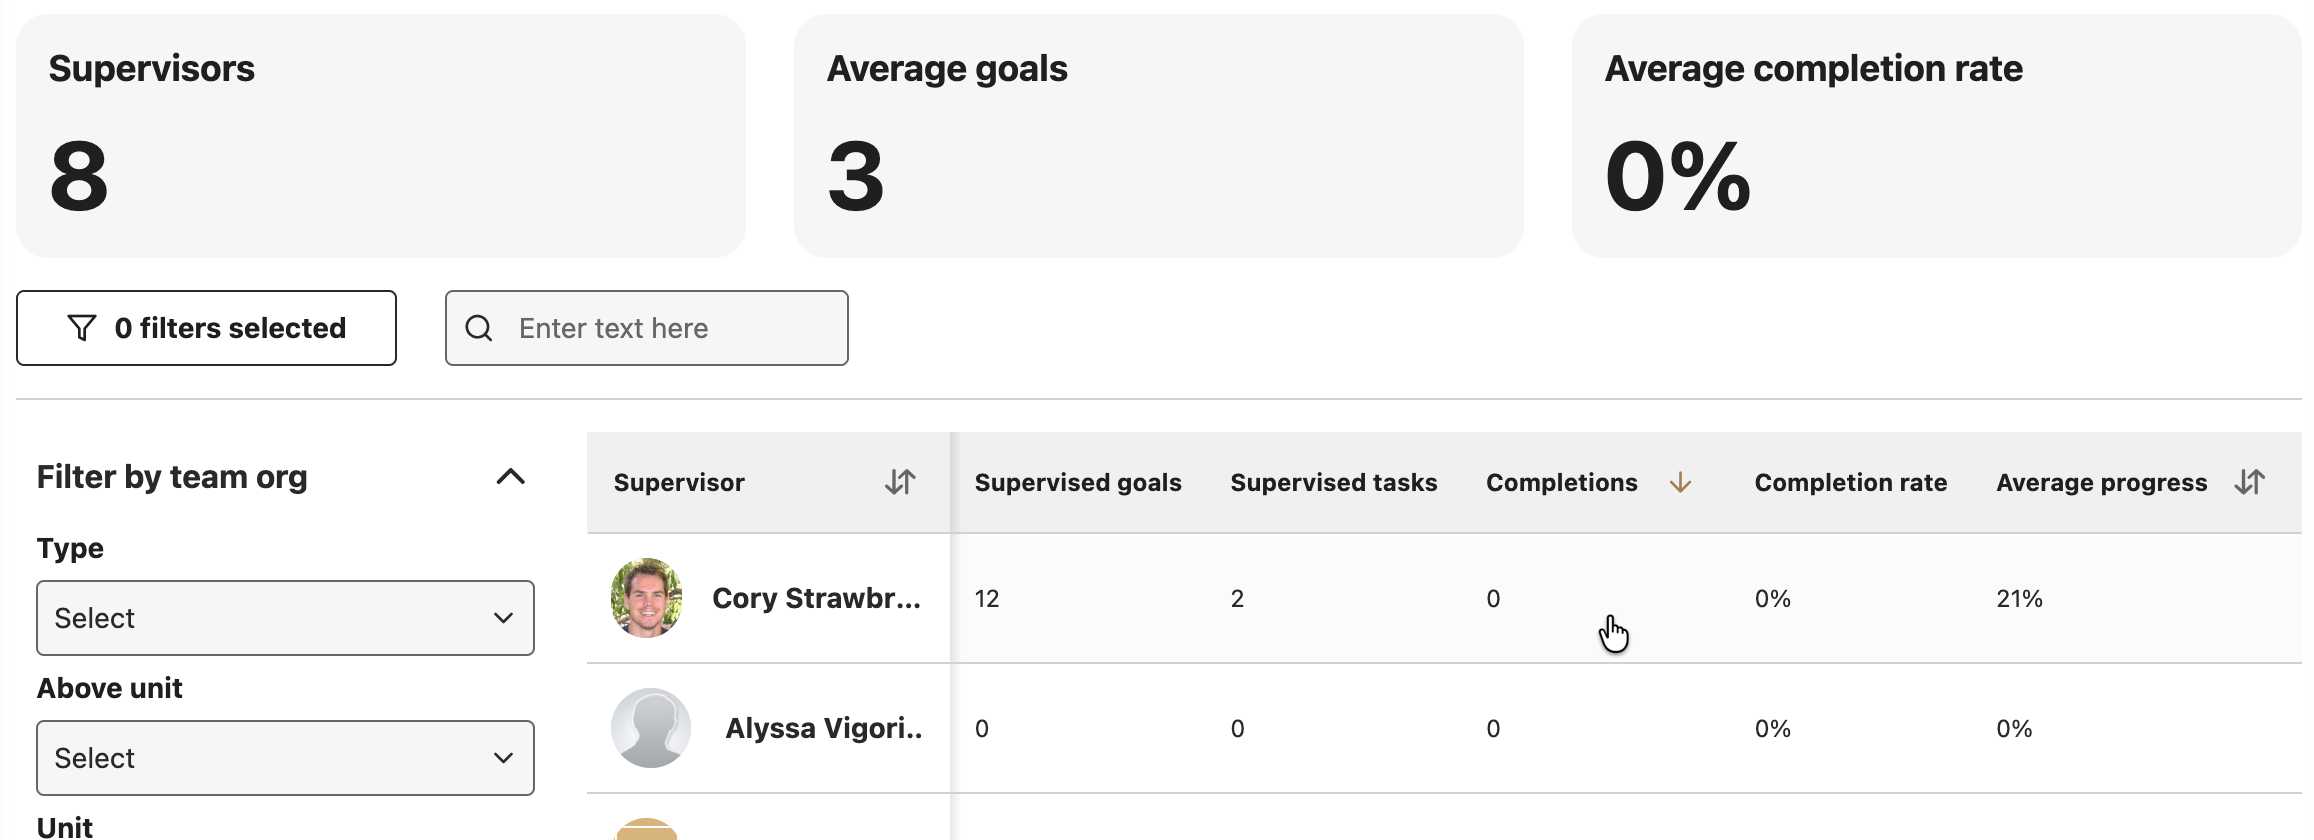Open the Type select dropdown
Image resolution: width=2314 pixels, height=840 pixels.
coord(286,618)
